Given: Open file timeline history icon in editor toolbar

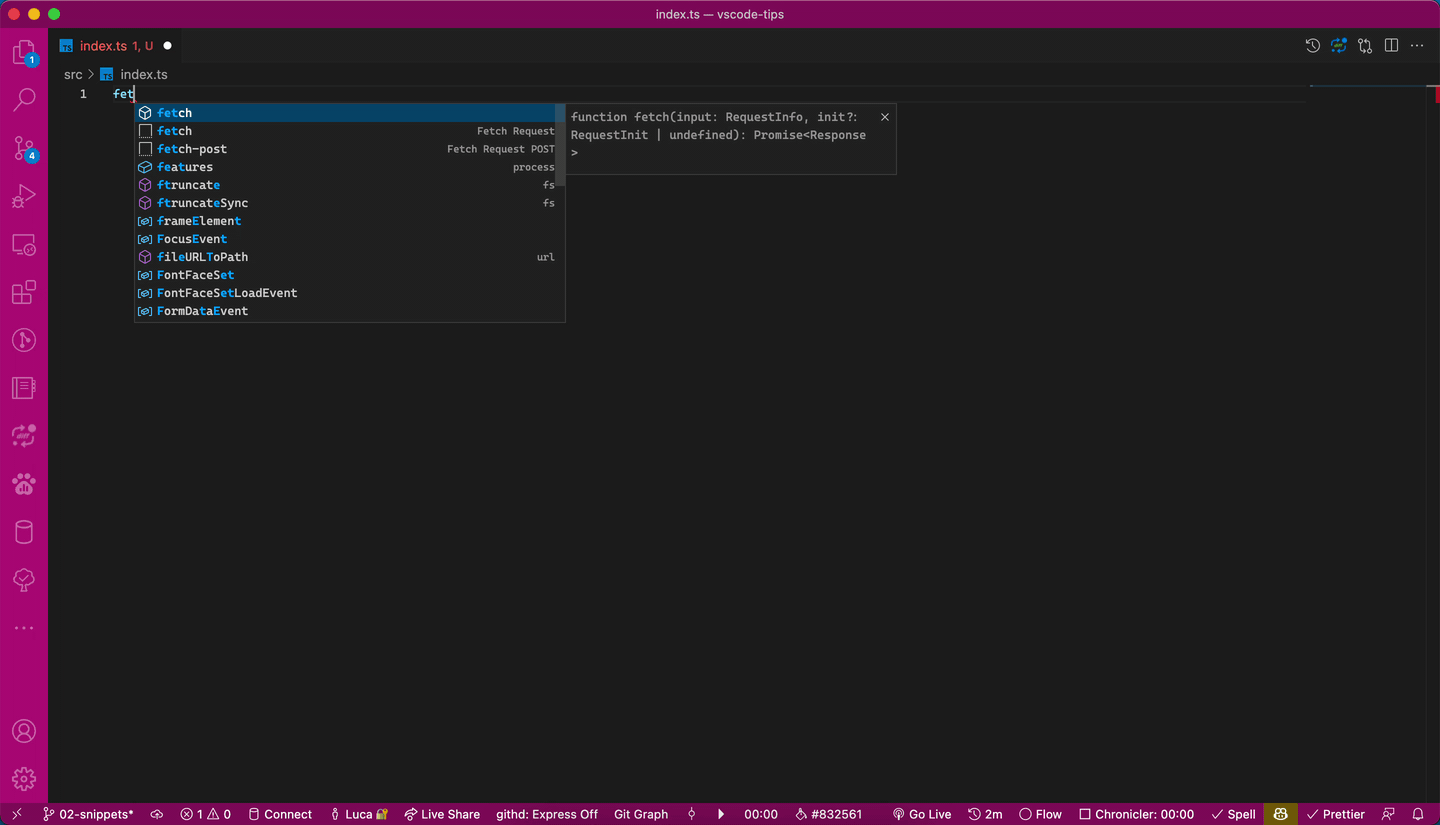Looking at the screenshot, I should 1313,46.
